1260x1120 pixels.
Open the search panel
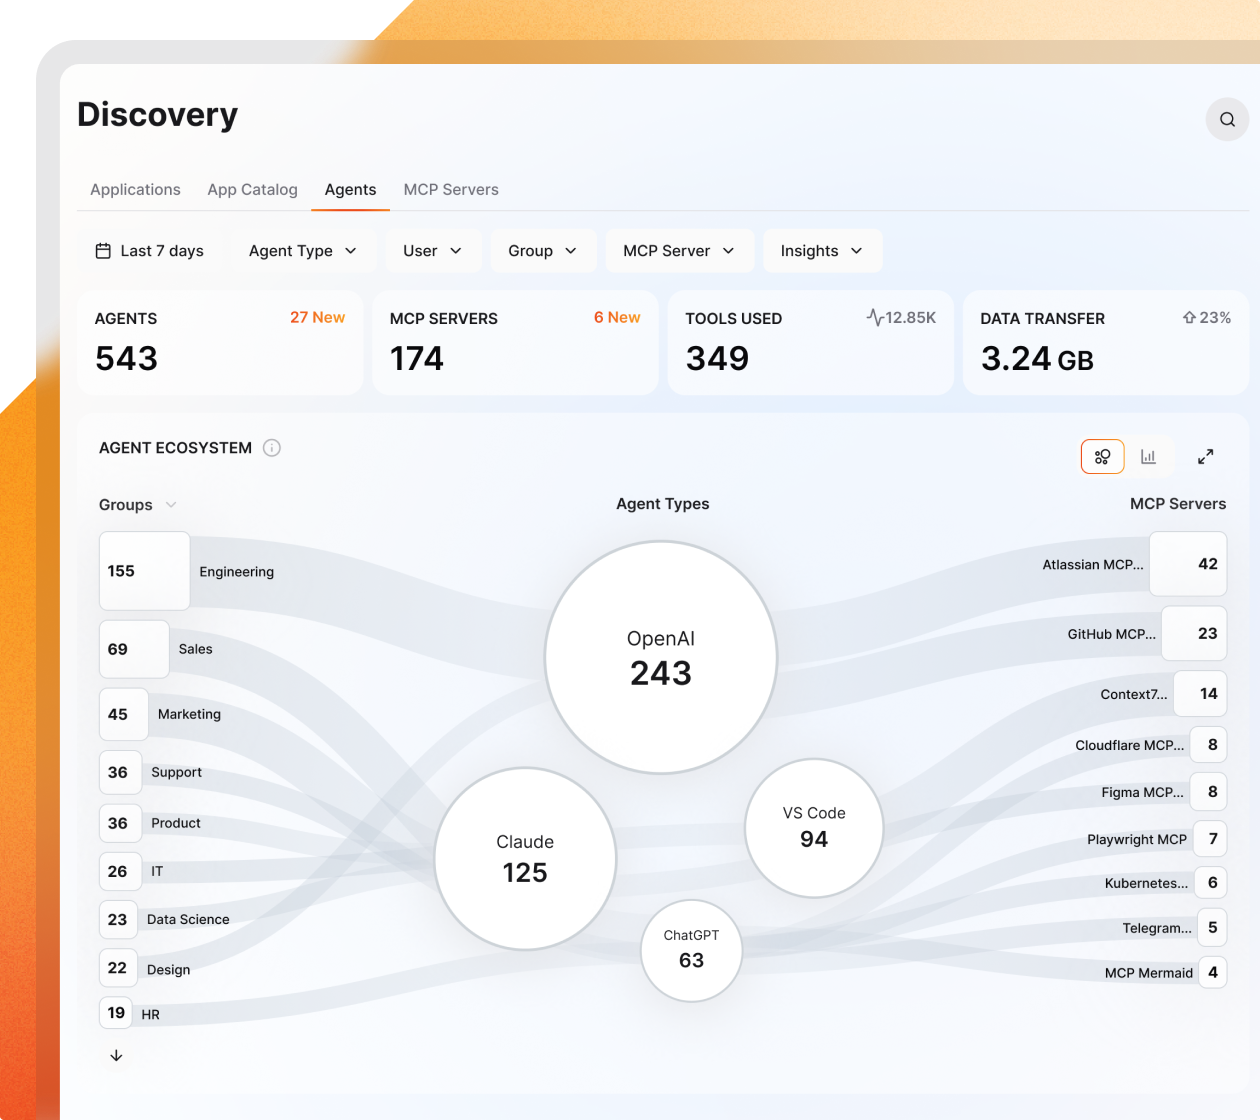point(1227,119)
